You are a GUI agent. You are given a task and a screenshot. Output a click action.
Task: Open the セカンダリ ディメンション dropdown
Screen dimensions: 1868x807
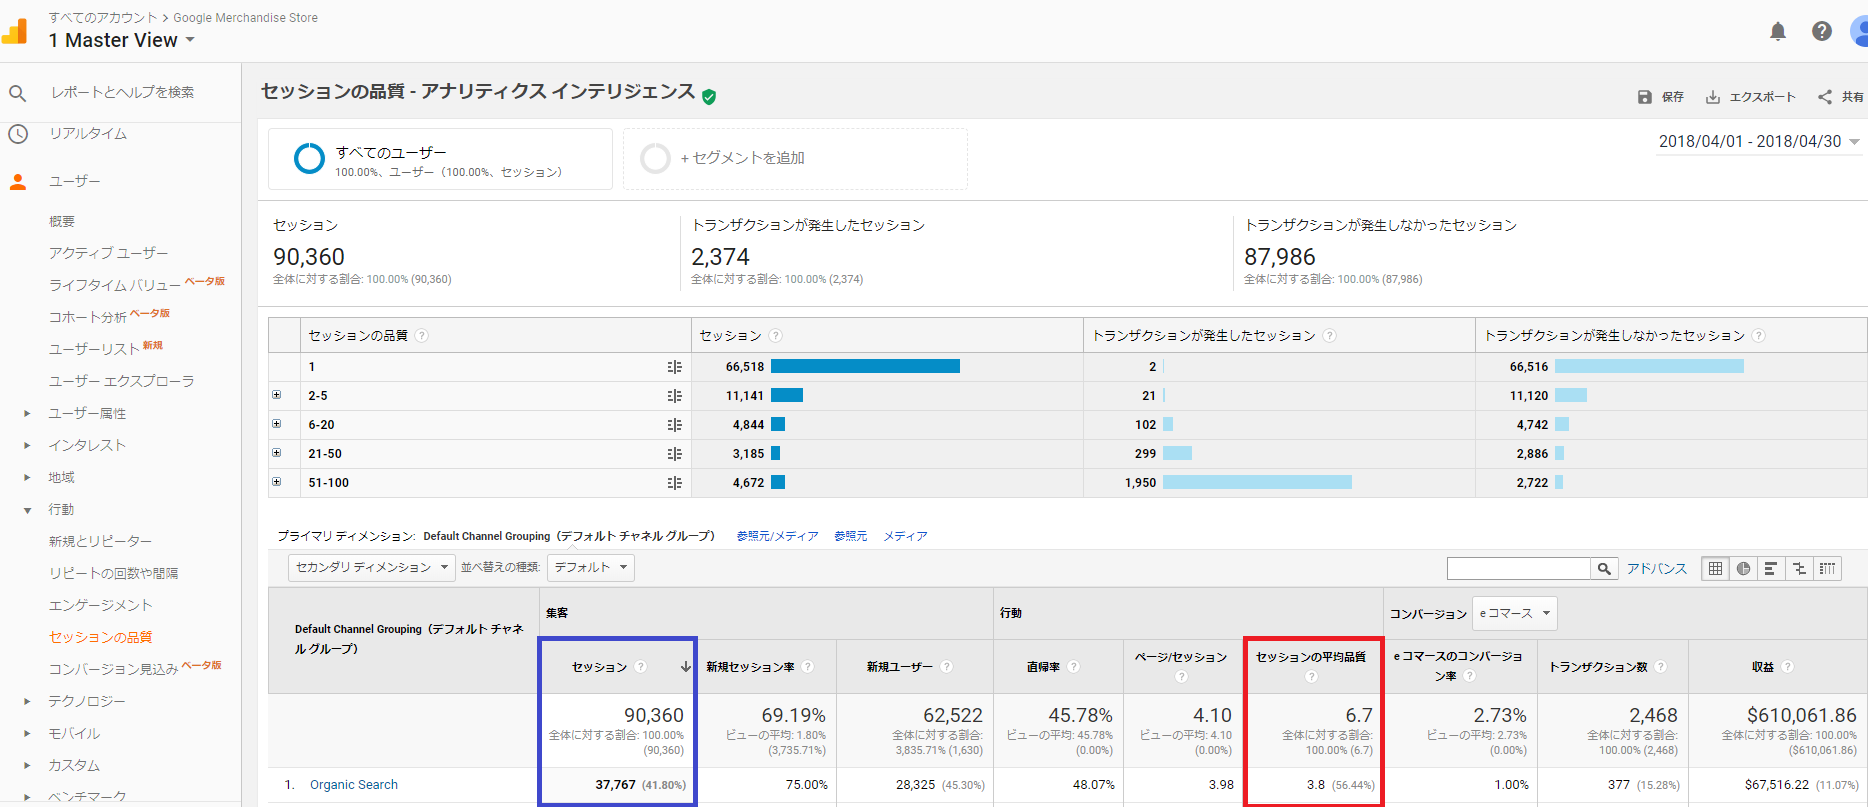click(372, 568)
